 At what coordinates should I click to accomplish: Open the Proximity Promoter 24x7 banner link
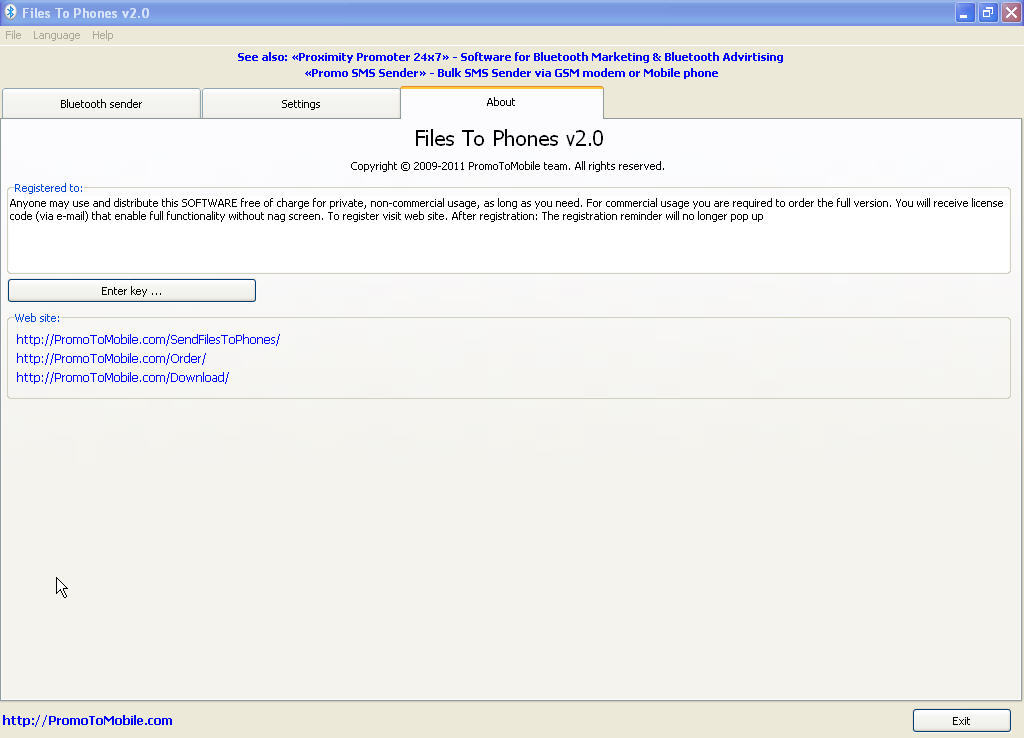tap(510, 57)
